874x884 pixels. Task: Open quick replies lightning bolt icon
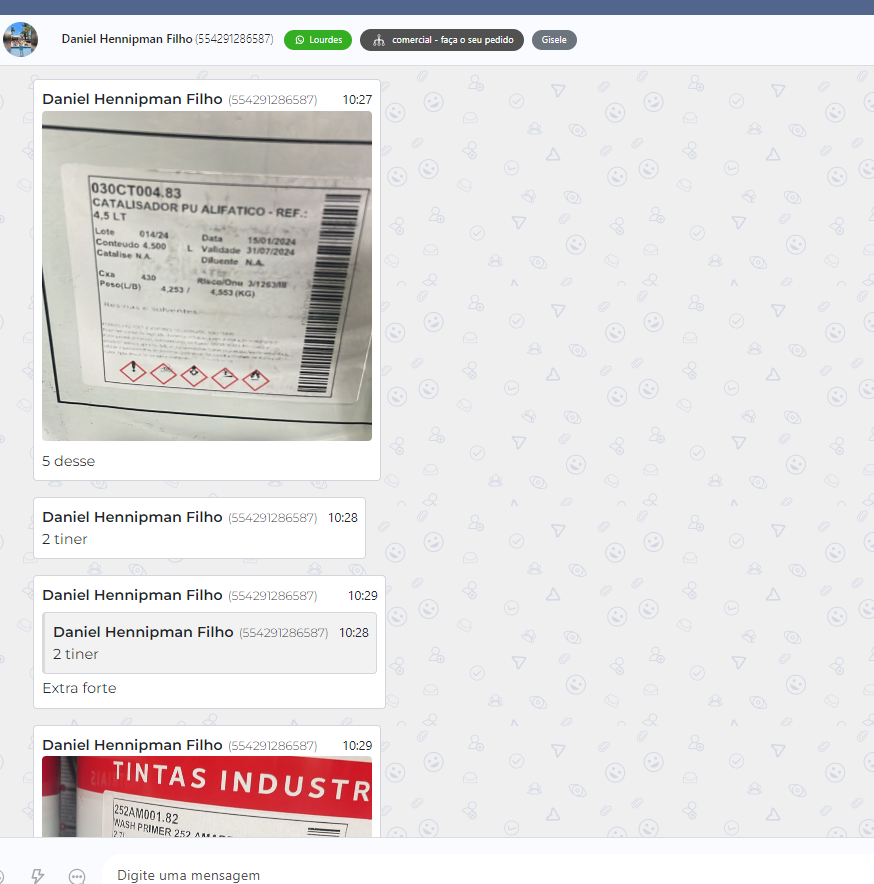pos(38,875)
